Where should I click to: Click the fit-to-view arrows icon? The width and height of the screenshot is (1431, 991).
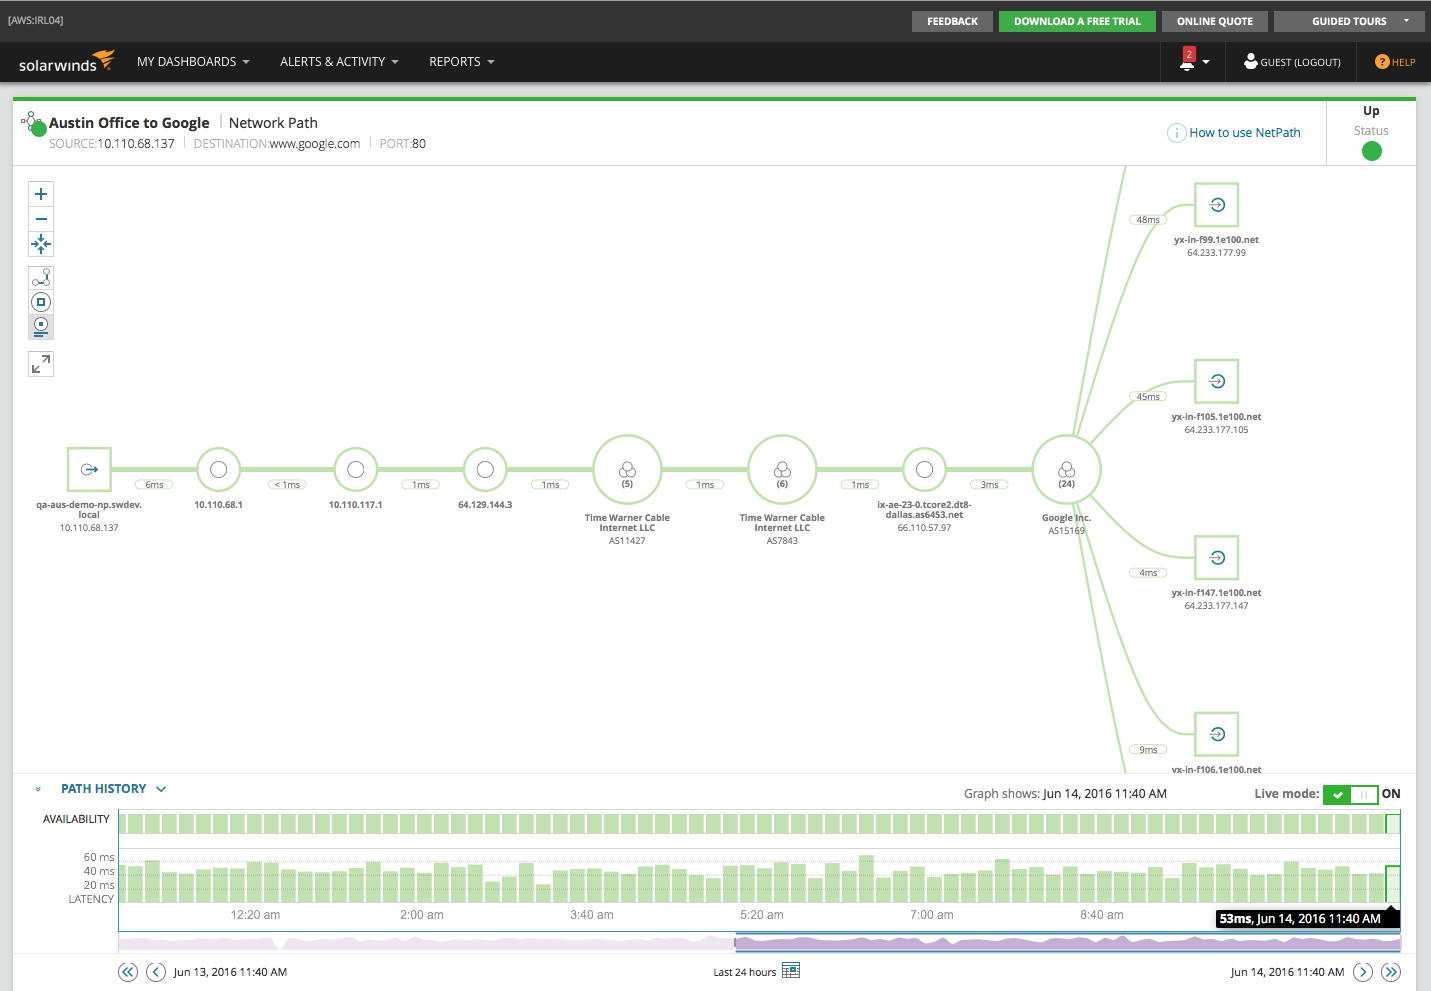click(41, 244)
